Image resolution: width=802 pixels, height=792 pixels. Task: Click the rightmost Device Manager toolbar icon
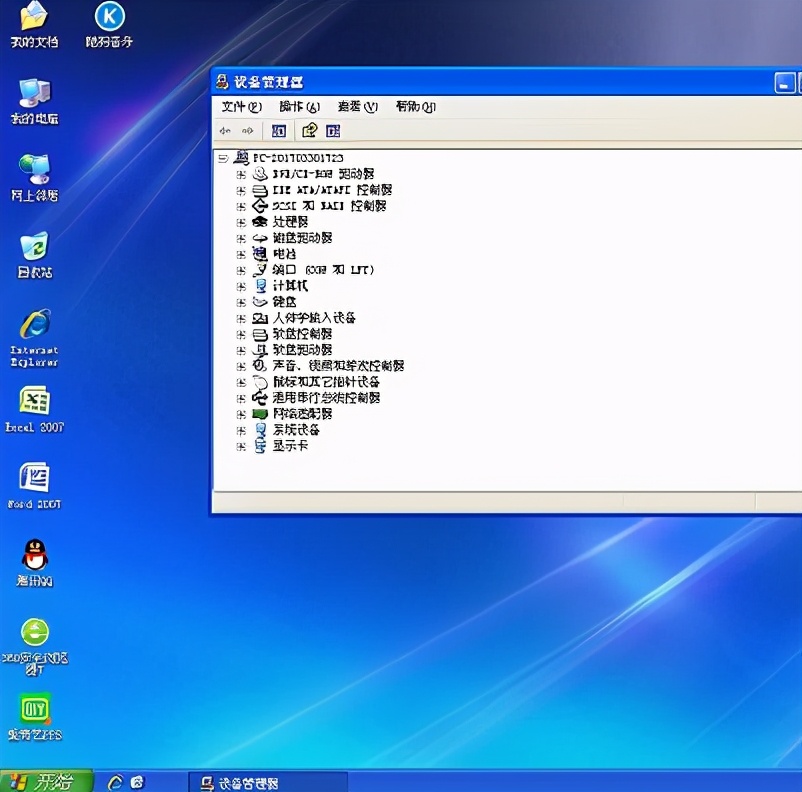click(x=333, y=131)
